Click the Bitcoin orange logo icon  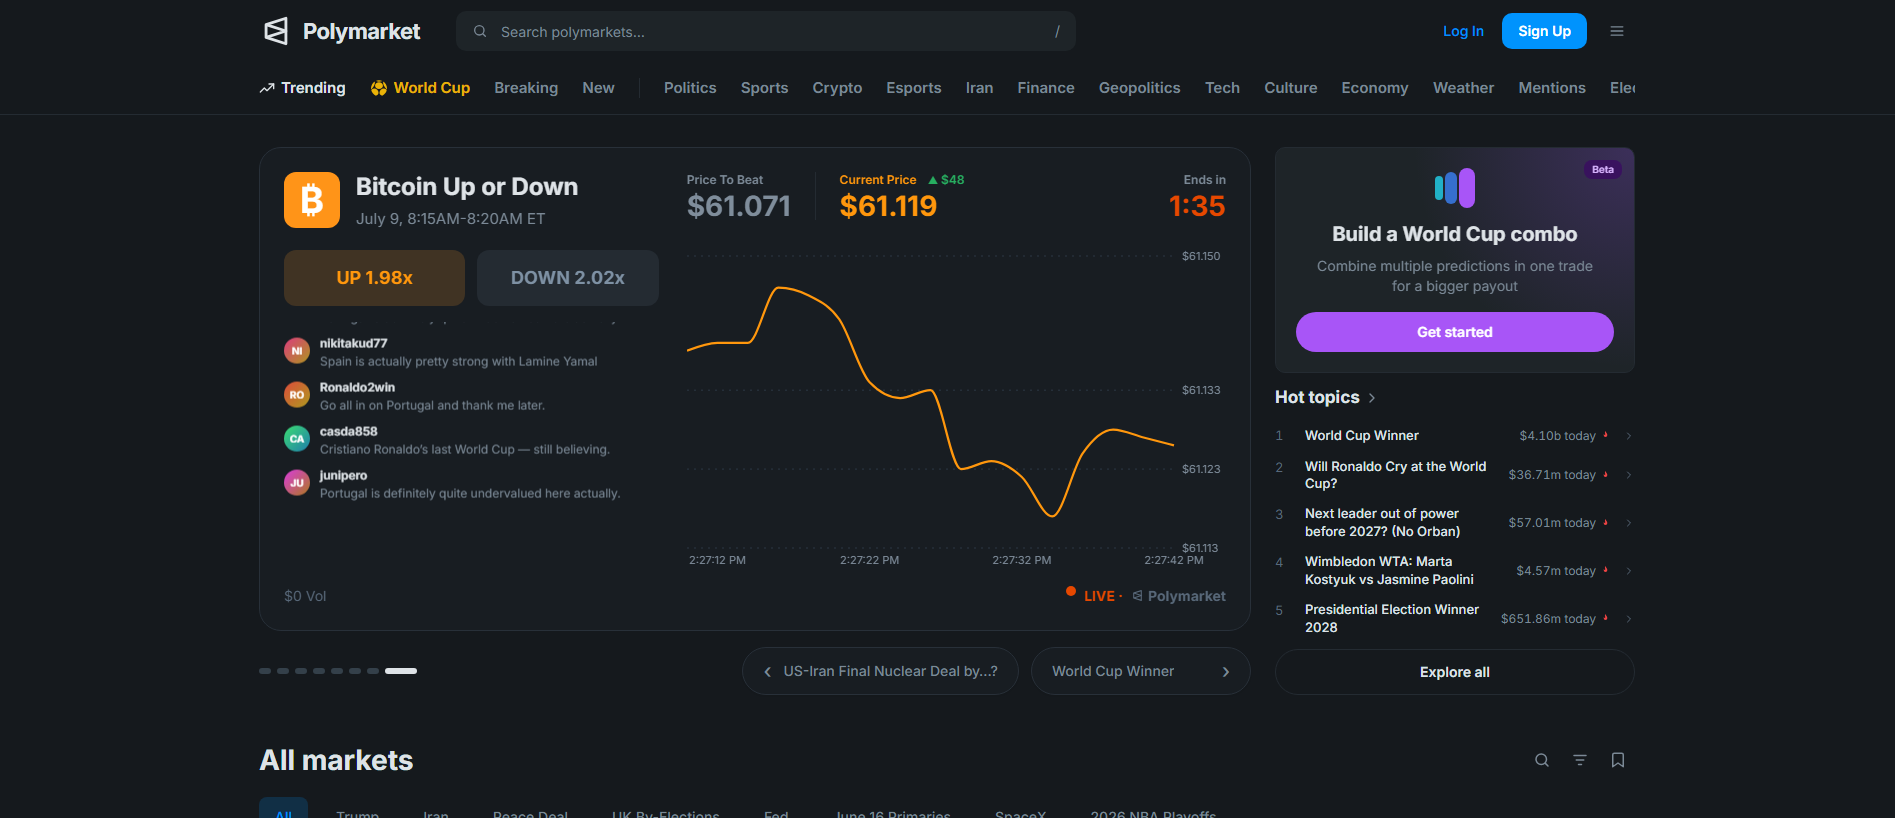[x=312, y=200]
